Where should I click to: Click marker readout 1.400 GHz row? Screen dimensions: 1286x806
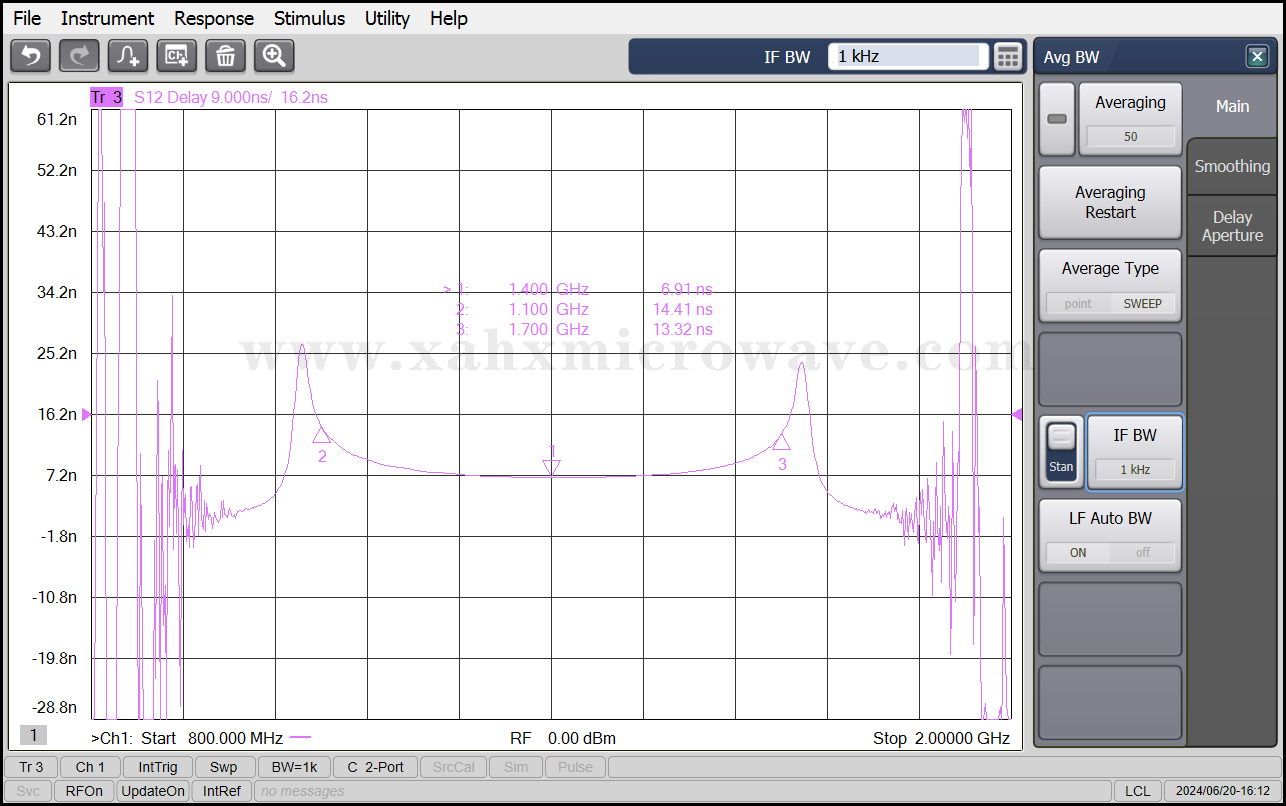tap(578, 289)
